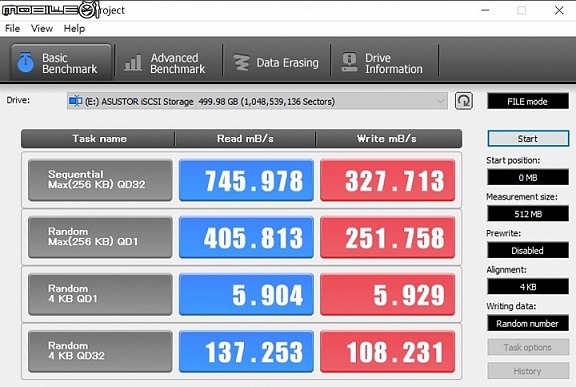Open the Help menu
Viewport: 576px width, 387px height.
pos(74,28)
